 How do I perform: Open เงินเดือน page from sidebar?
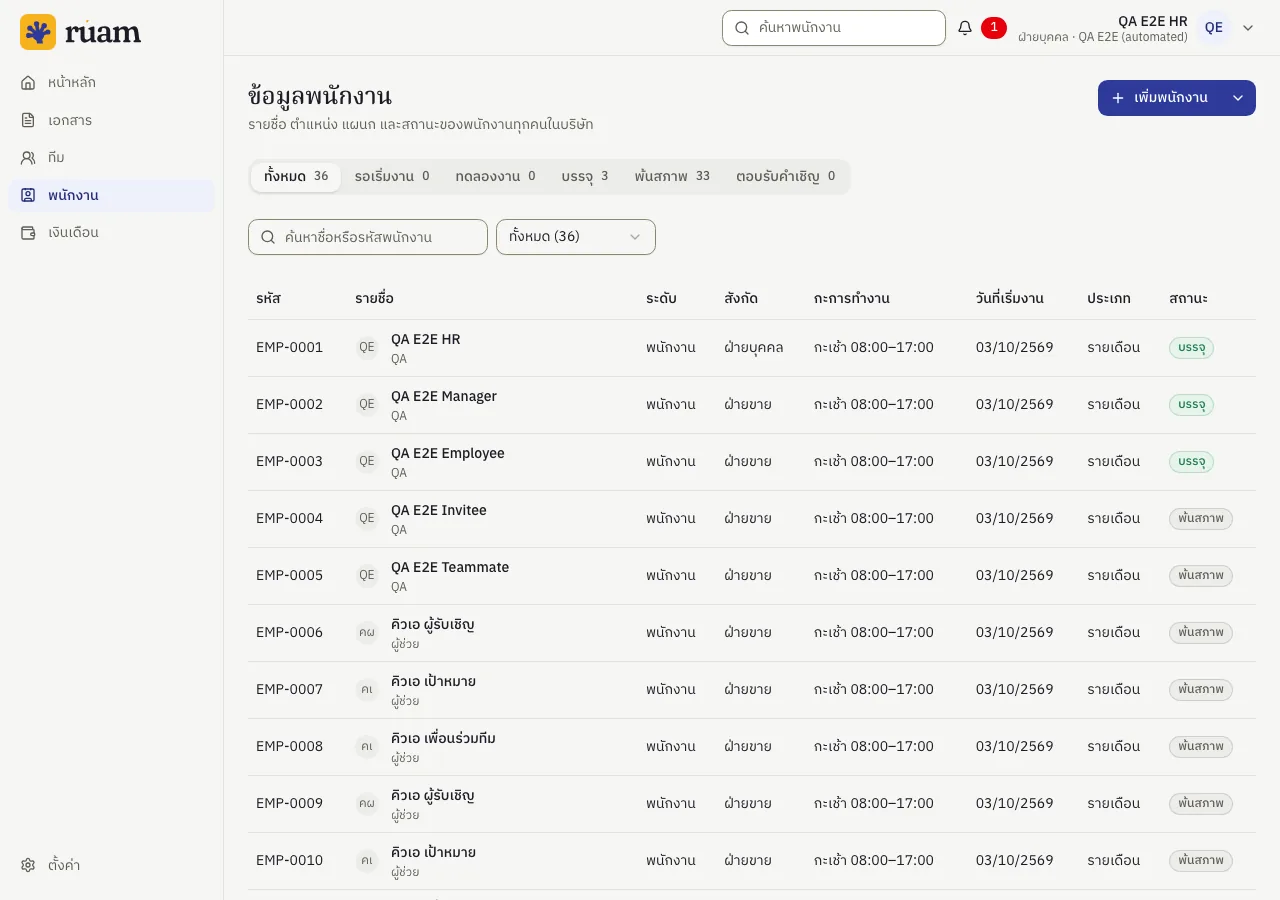[x=111, y=232]
